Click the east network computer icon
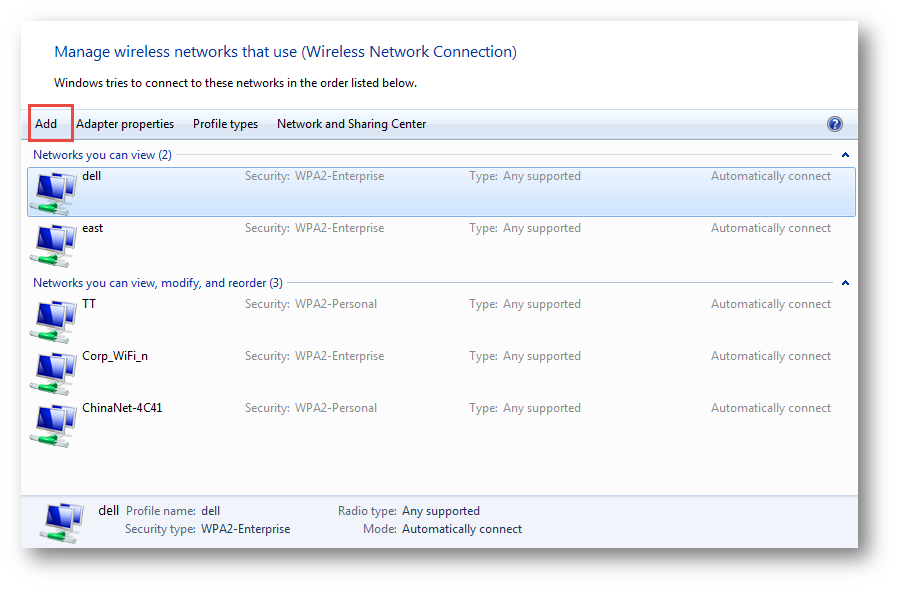This screenshot has height=590, width=900. click(x=53, y=246)
